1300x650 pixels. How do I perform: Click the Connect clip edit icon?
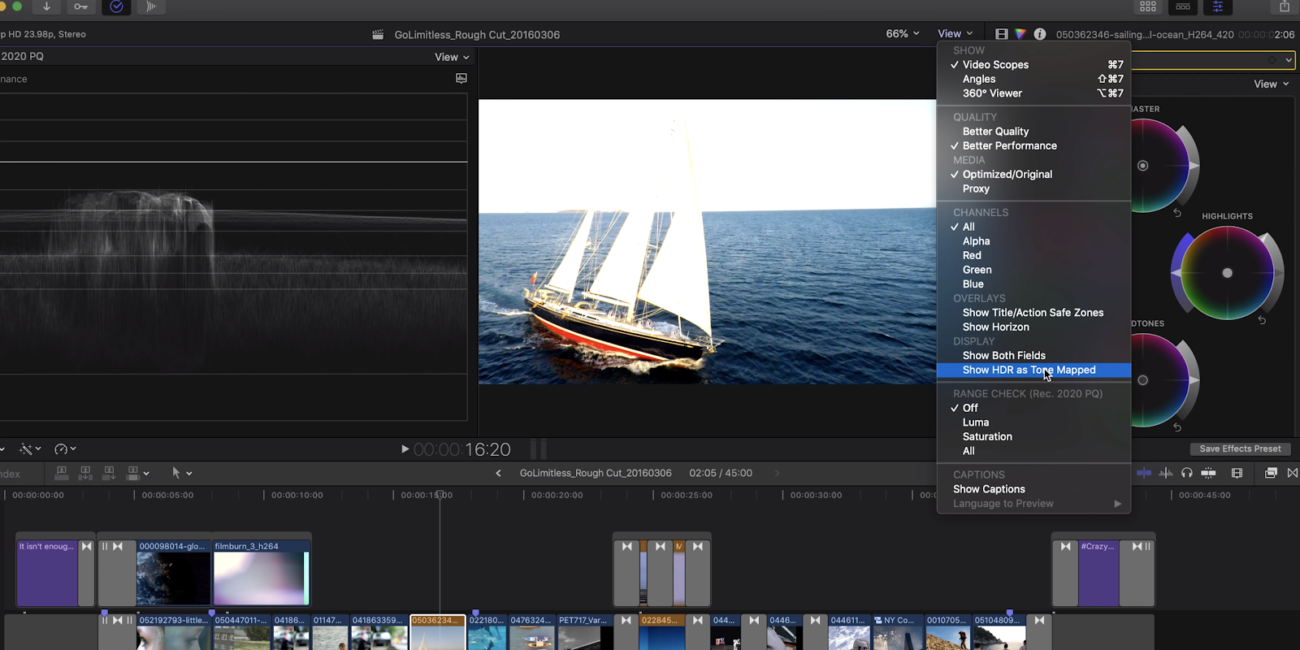click(62, 472)
